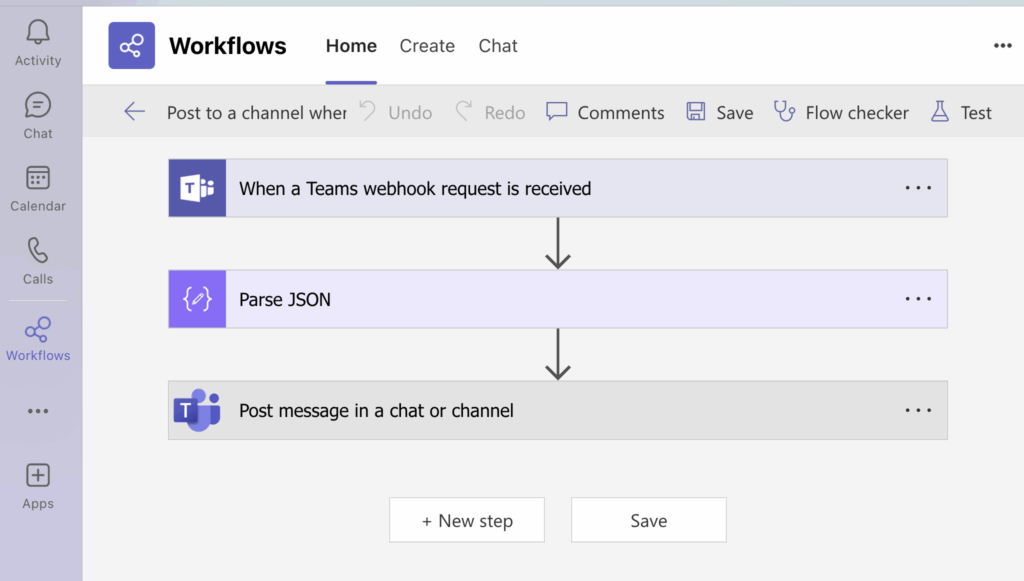
Task: Click the purple Workflows app logo
Action: (x=132, y=46)
